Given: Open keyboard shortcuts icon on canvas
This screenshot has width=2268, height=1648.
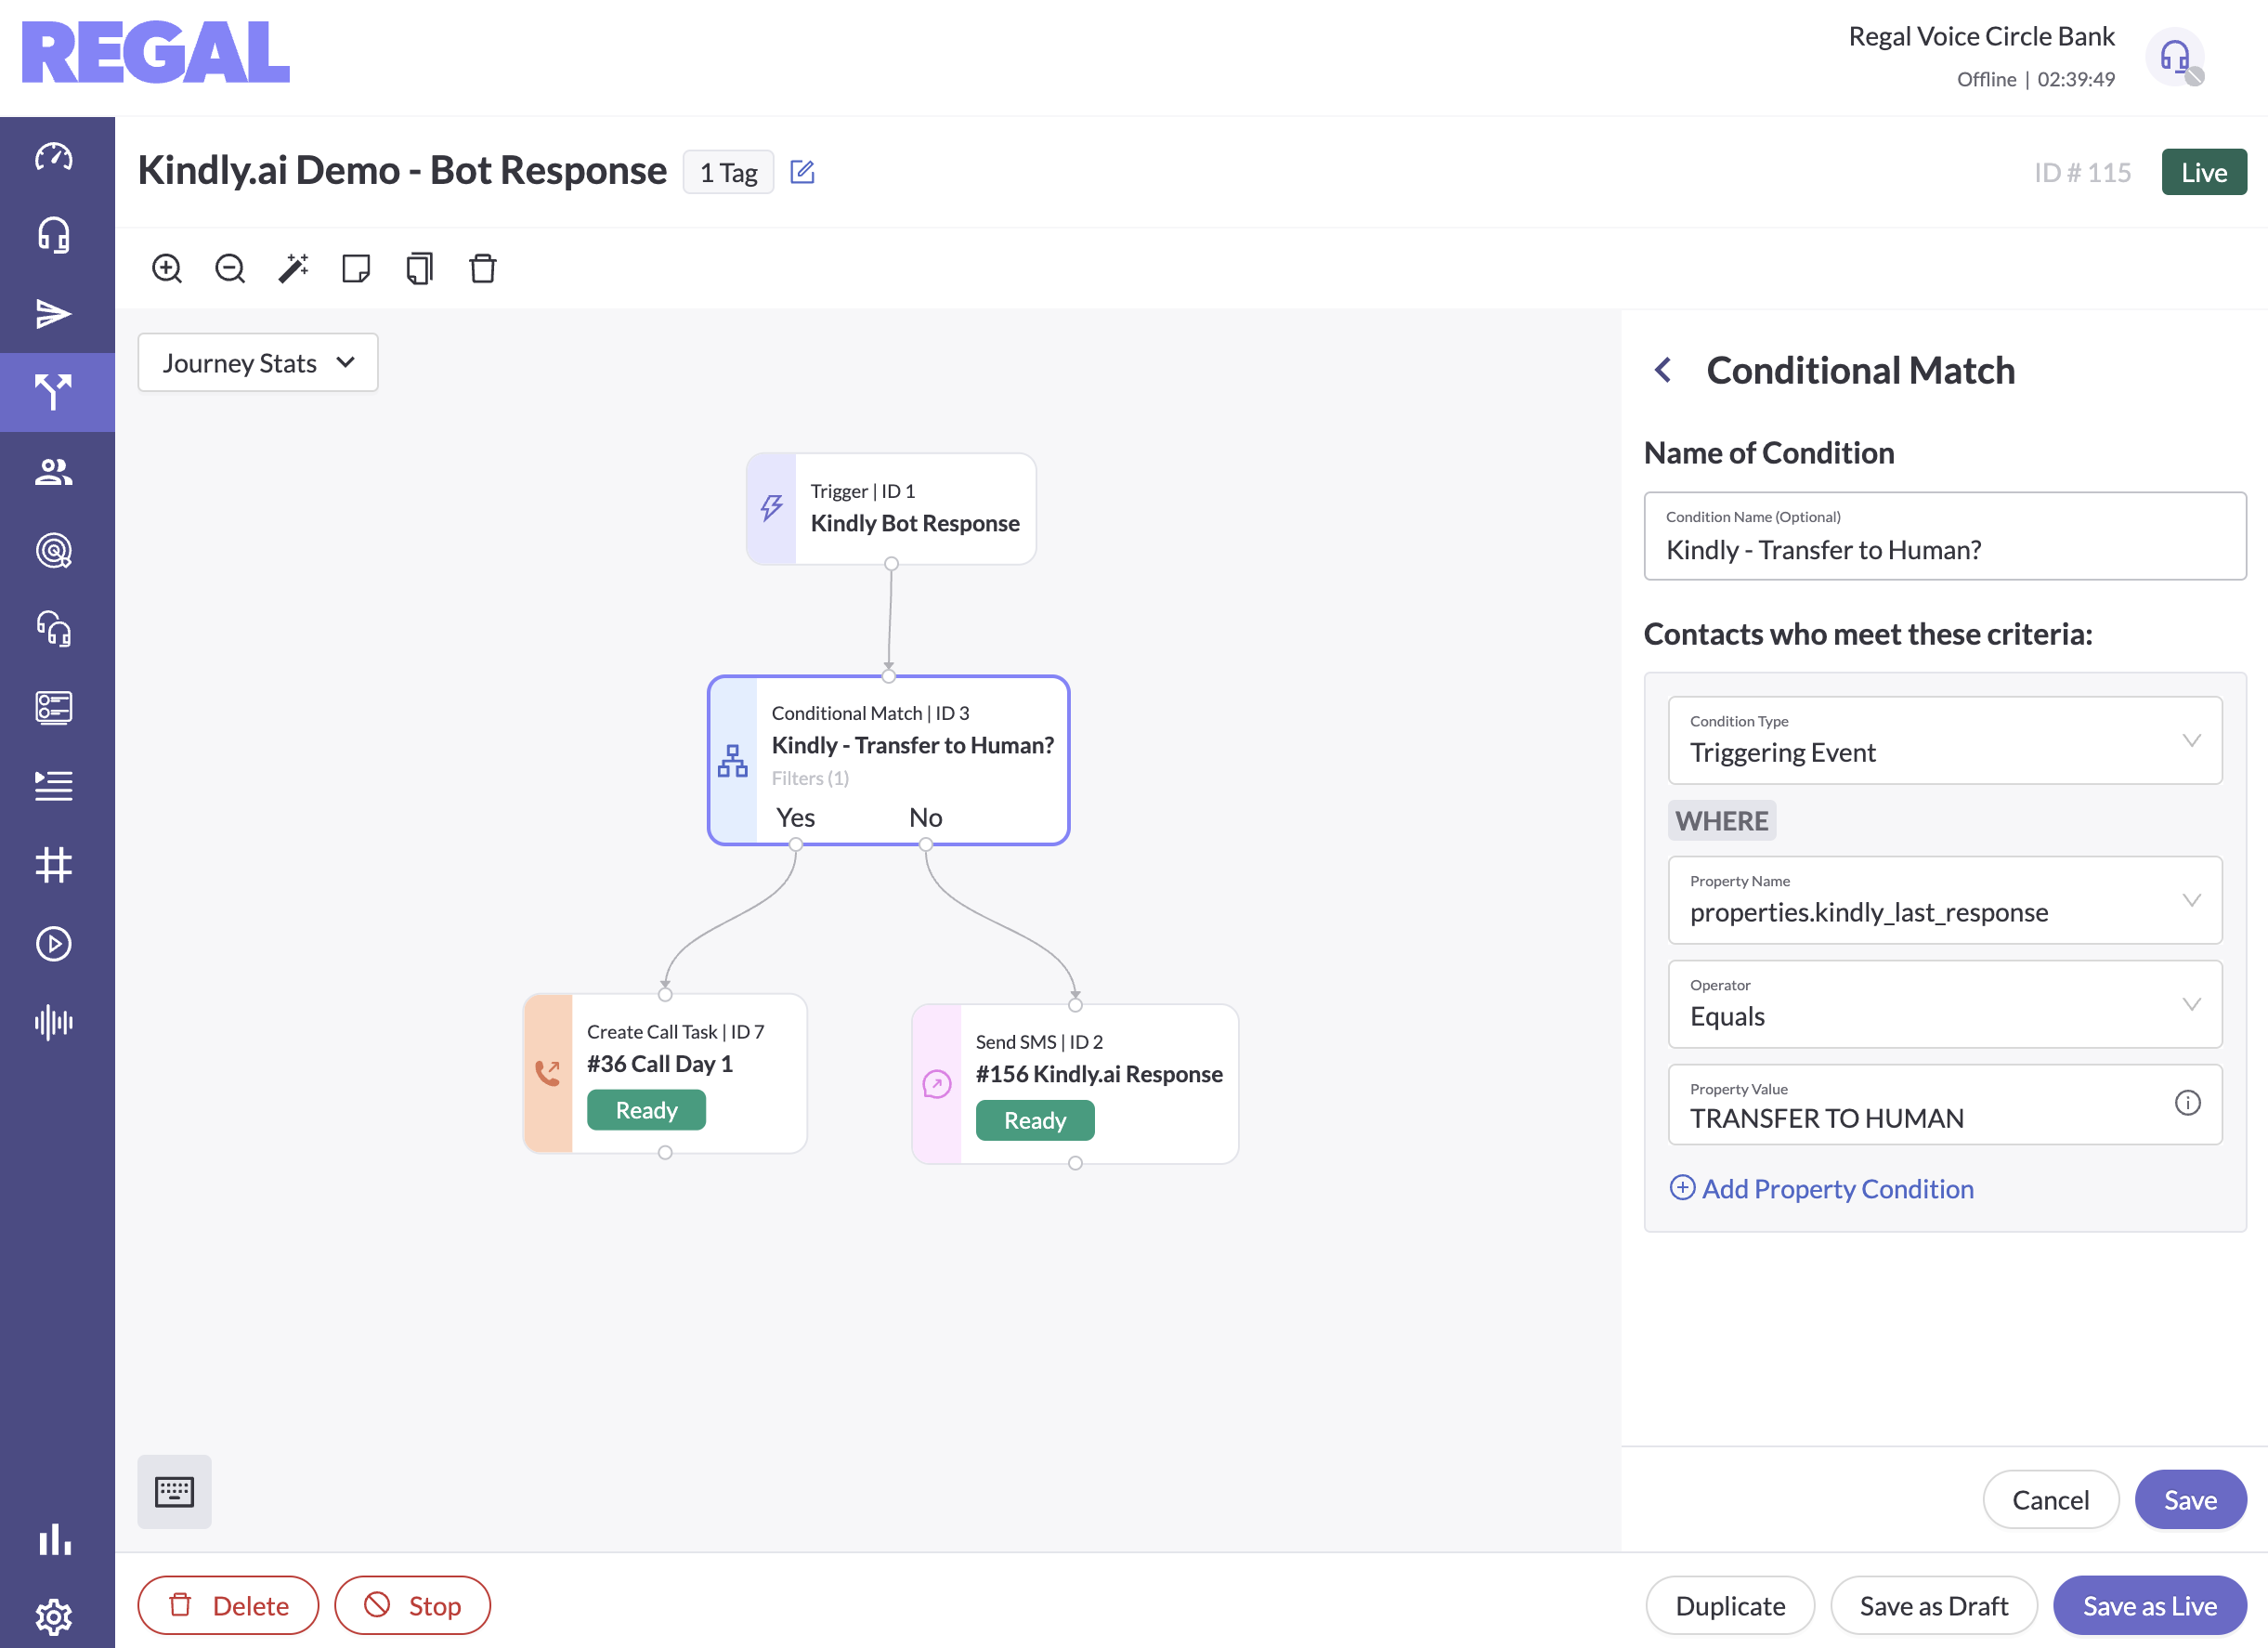Looking at the screenshot, I should tap(174, 1491).
